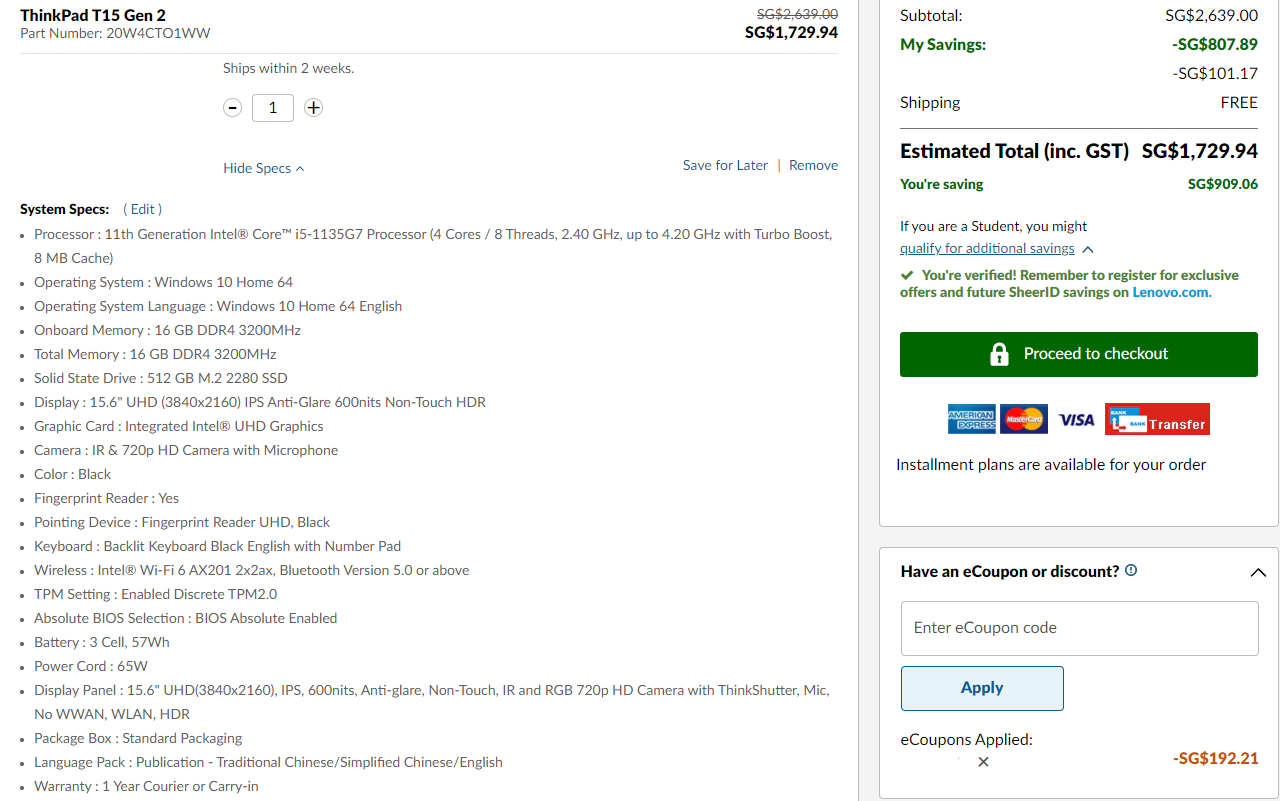Select the VISA payment icon
The width and height of the screenshot is (1280, 801).
click(1076, 420)
